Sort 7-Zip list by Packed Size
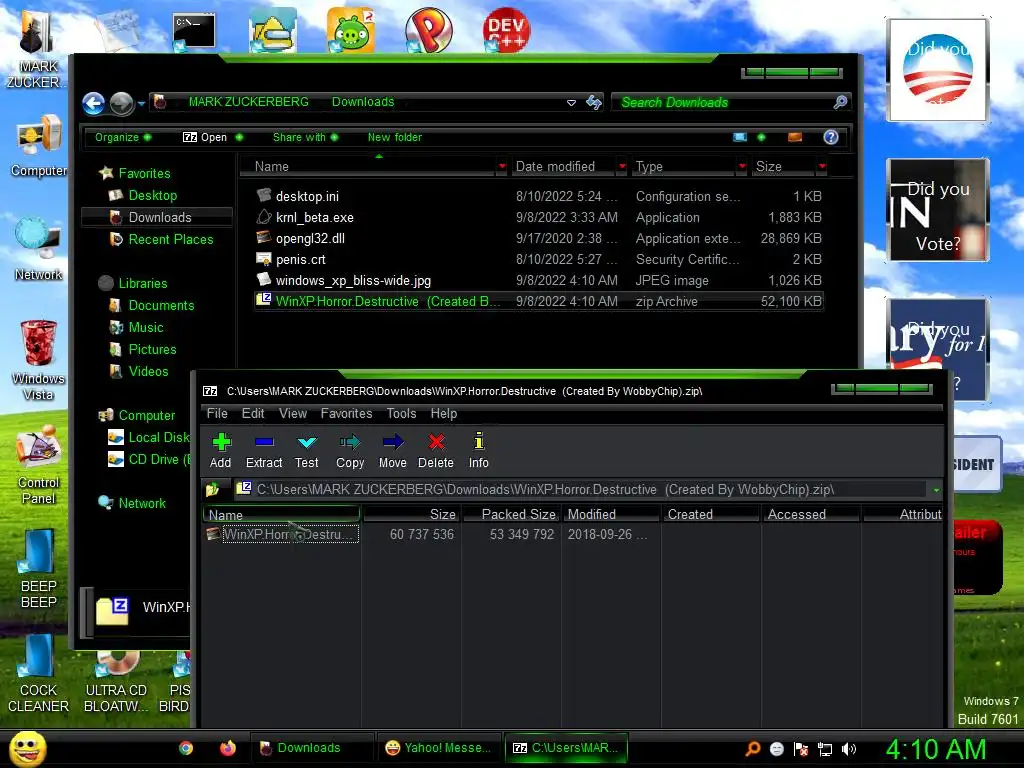 coord(511,515)
